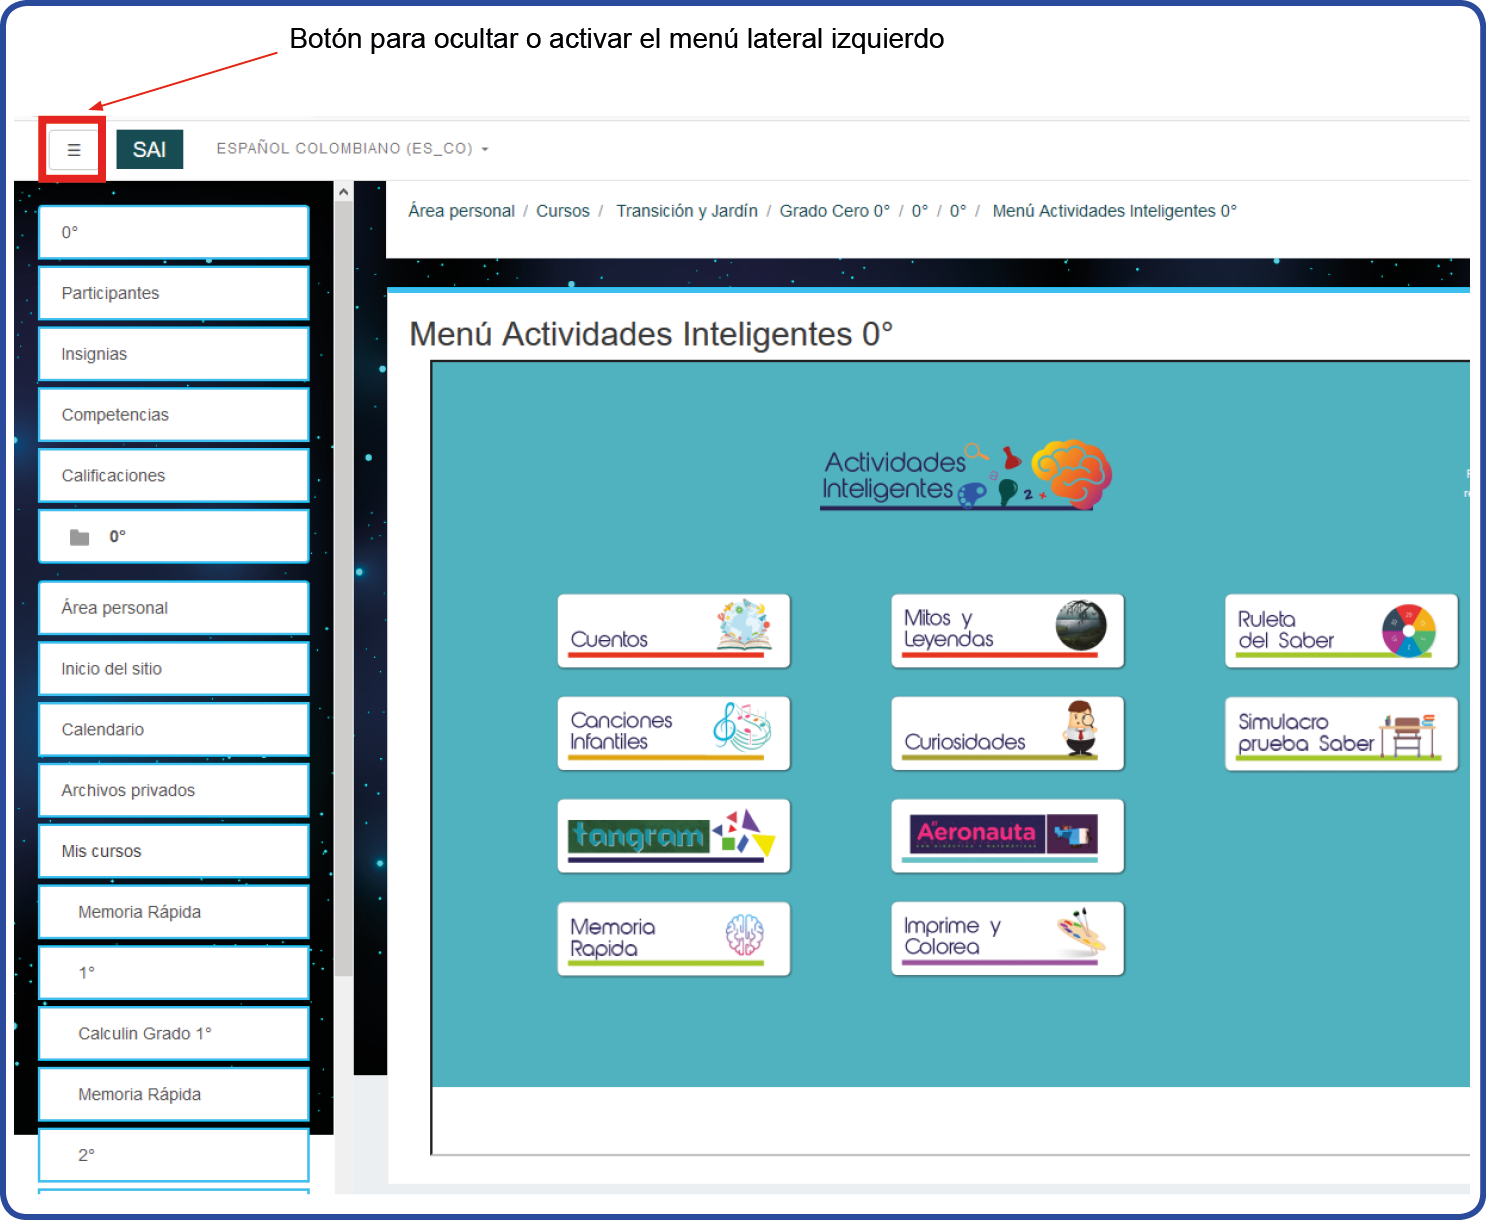Screen dimensions: 1486x1220
Task: Open the Mitos y Leyendas activity
Action: [x=1007, y=630]
